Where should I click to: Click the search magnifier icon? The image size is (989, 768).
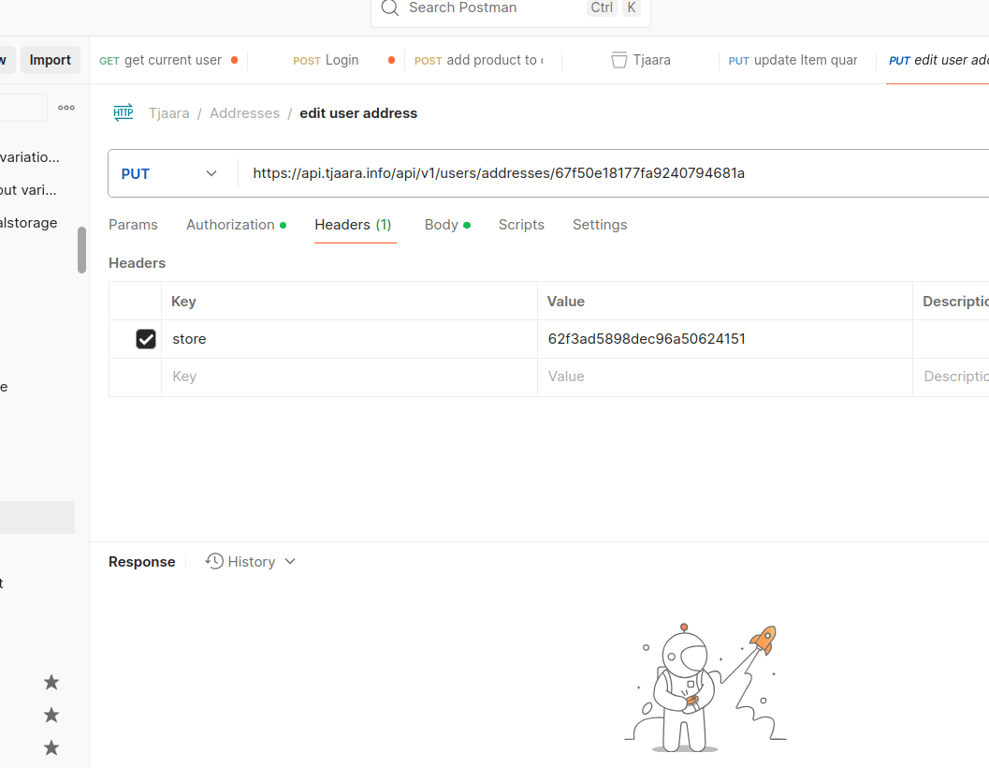(390, 8)
